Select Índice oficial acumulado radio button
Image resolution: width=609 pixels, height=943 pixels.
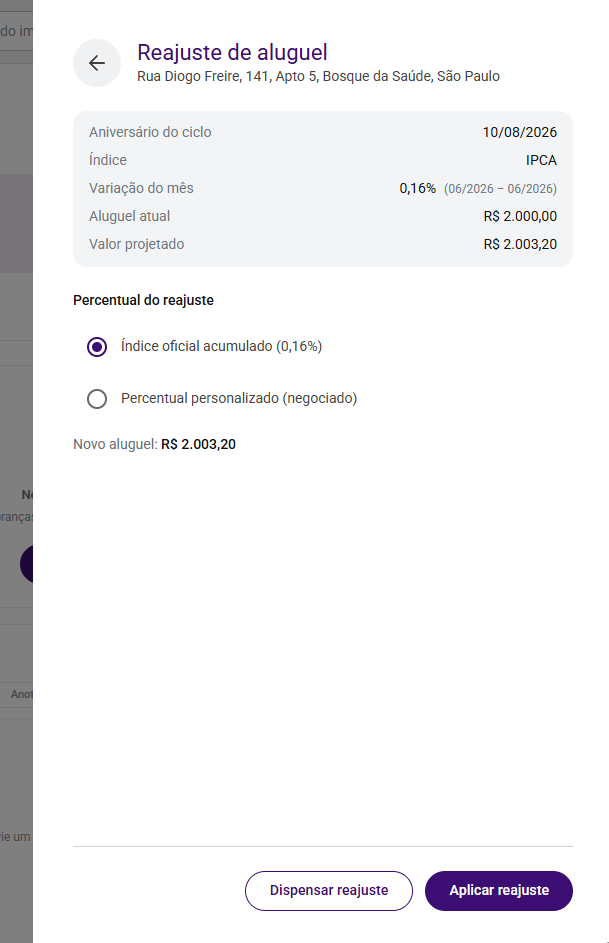pyautogui.click(x=97, y=347)
